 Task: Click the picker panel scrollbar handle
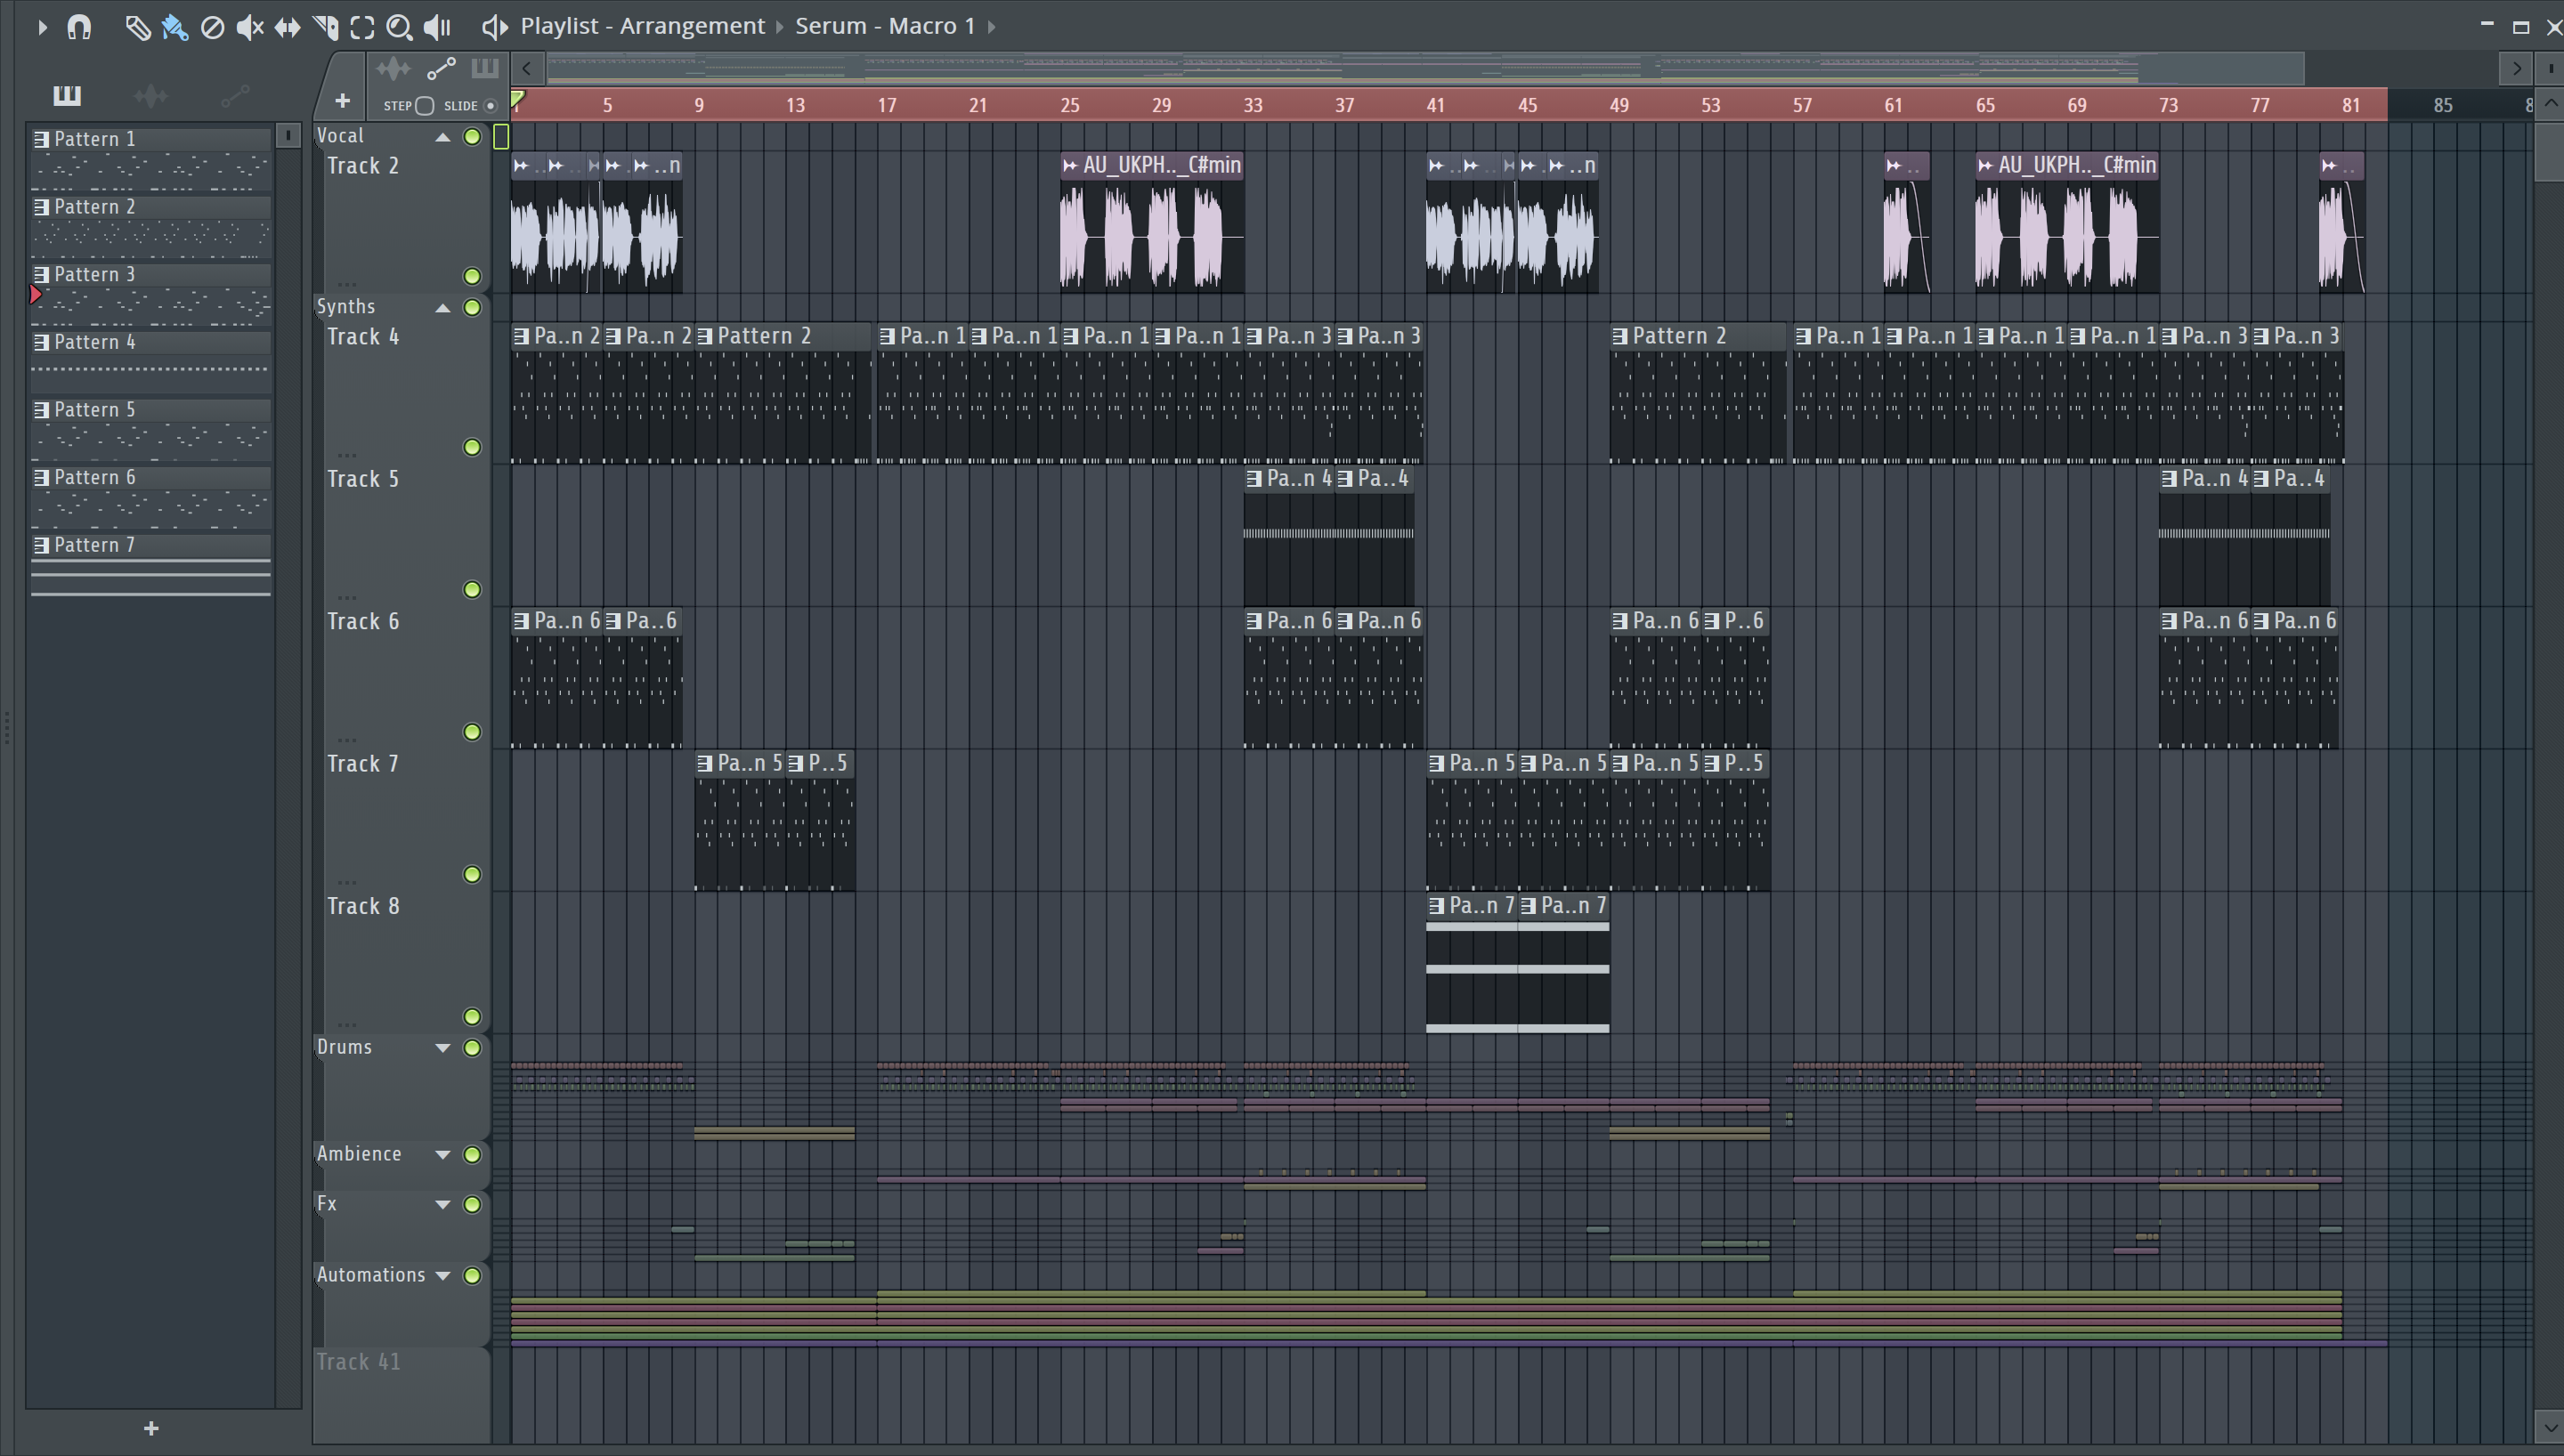[x=288, y=136]
